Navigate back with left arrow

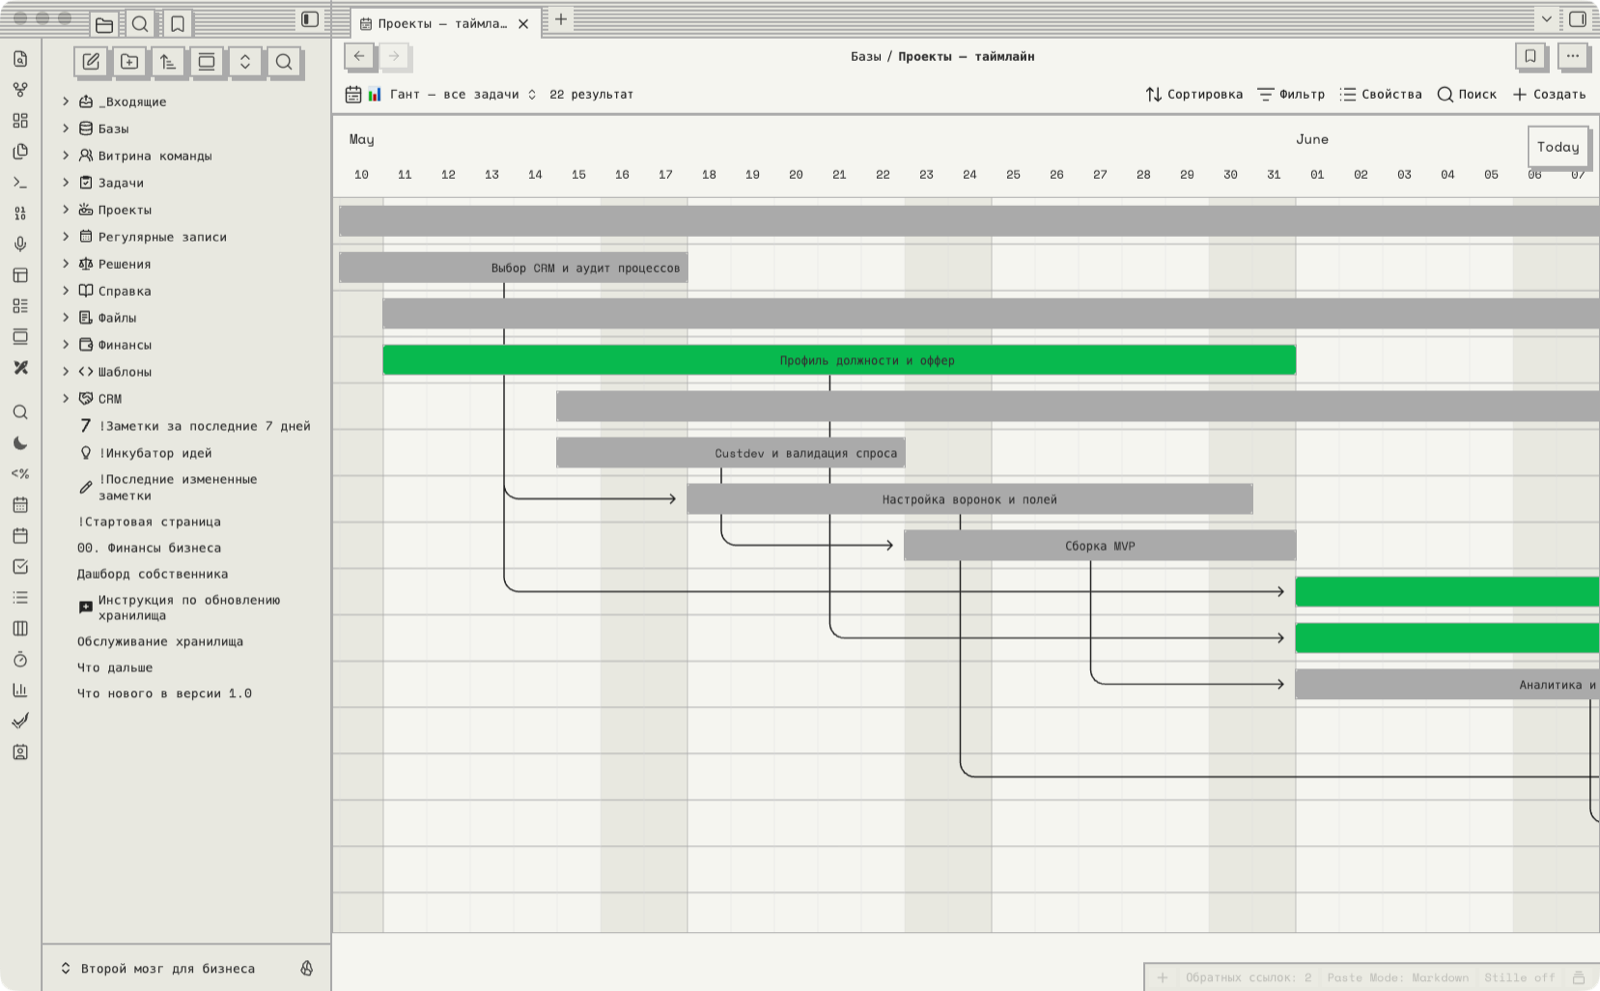coord(359,57)
